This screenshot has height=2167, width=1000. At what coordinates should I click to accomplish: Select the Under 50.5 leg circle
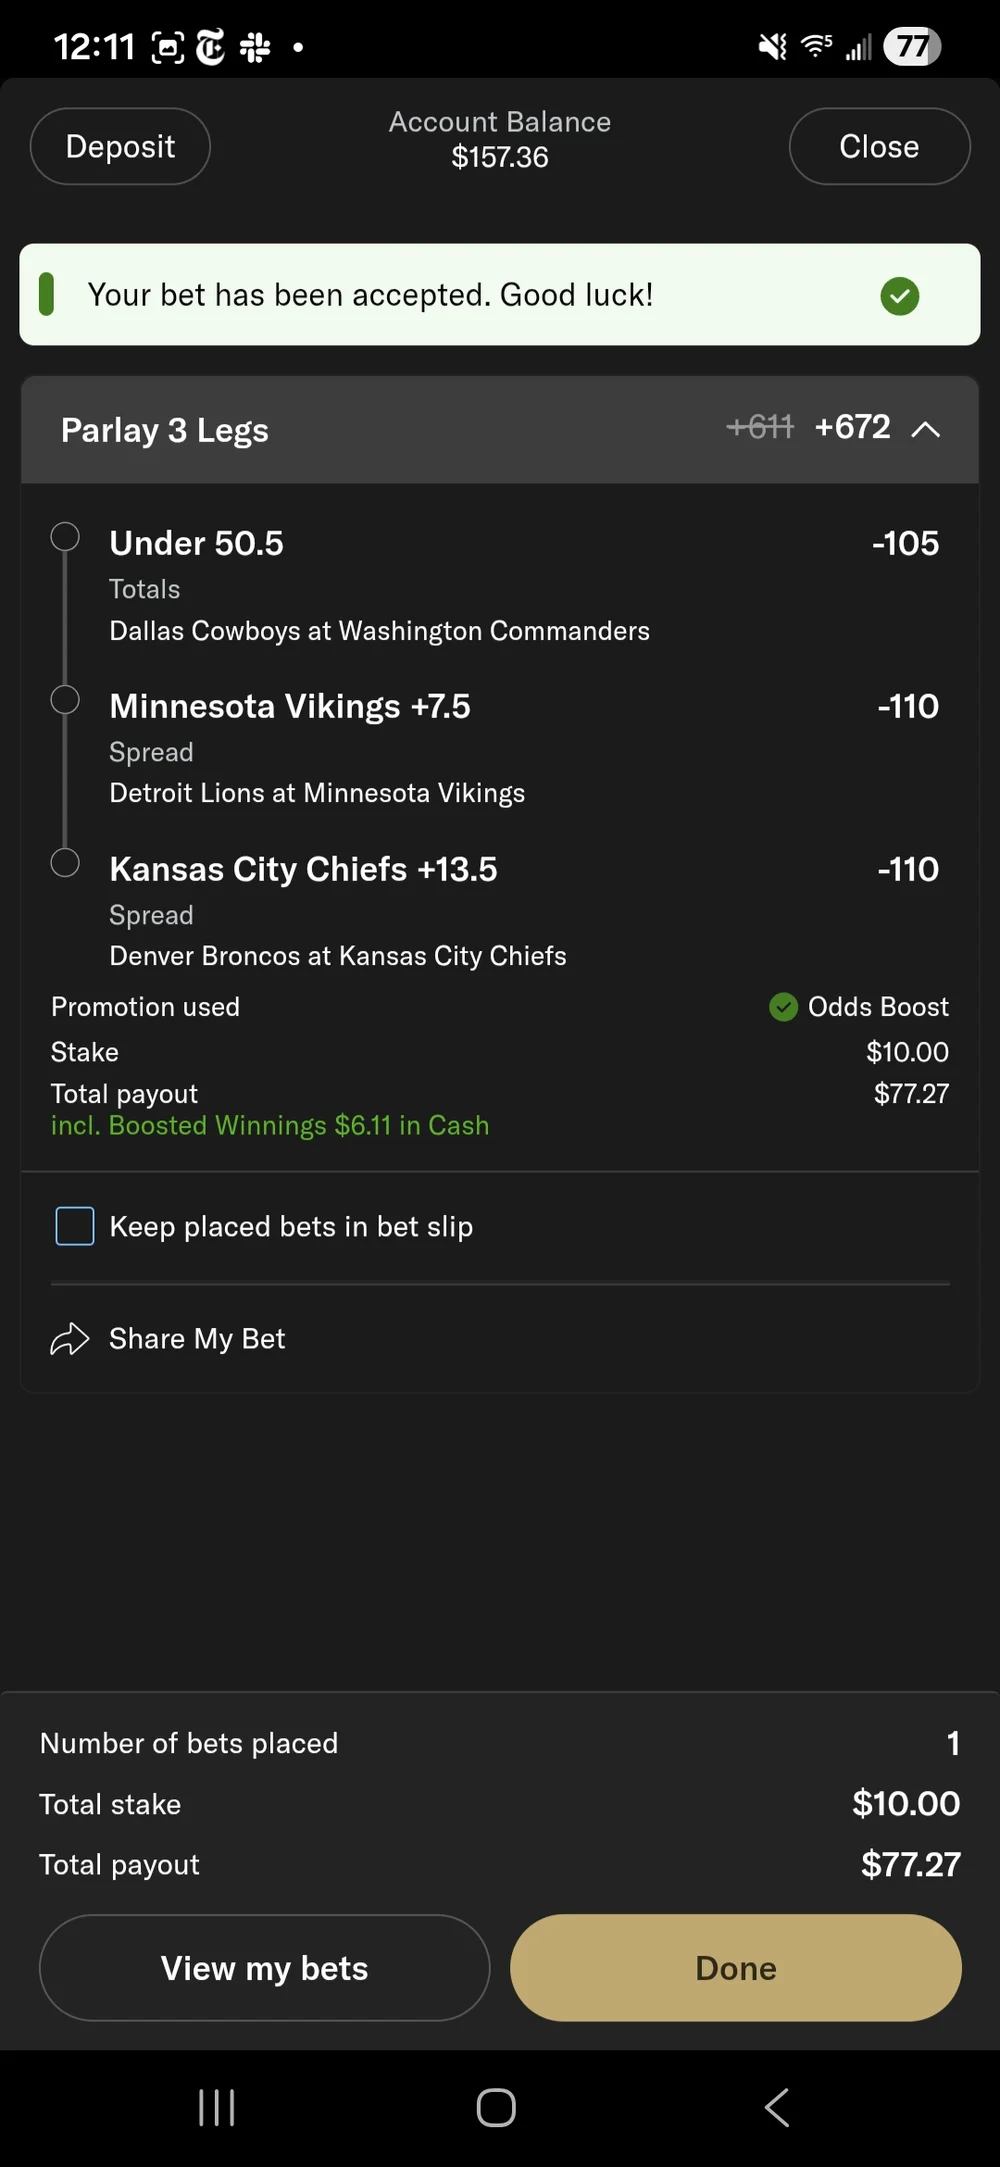pyautogui.click(x=65, y=537)
